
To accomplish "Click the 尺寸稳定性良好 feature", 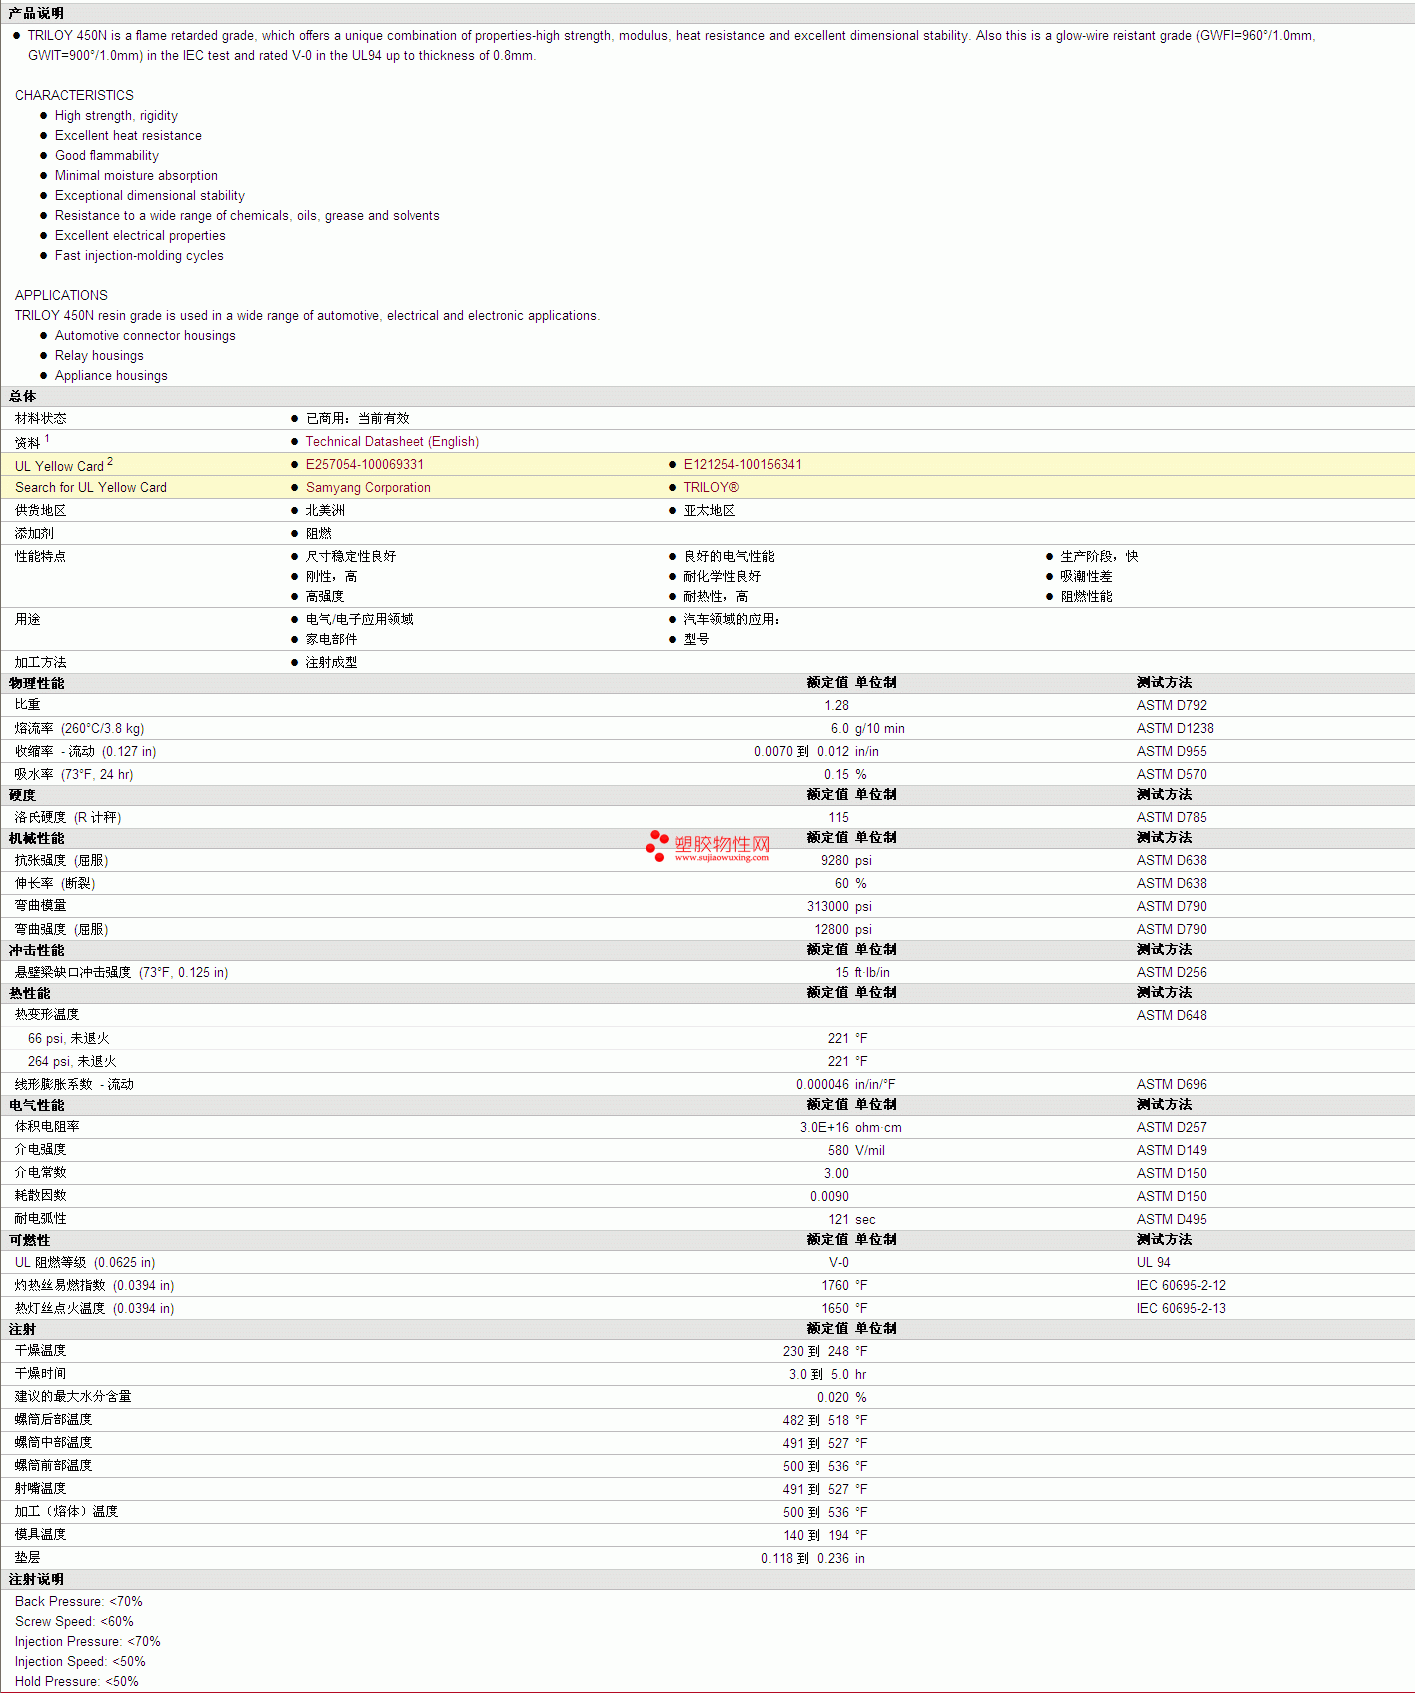I will pyautogui.click(x=351, y=557).
